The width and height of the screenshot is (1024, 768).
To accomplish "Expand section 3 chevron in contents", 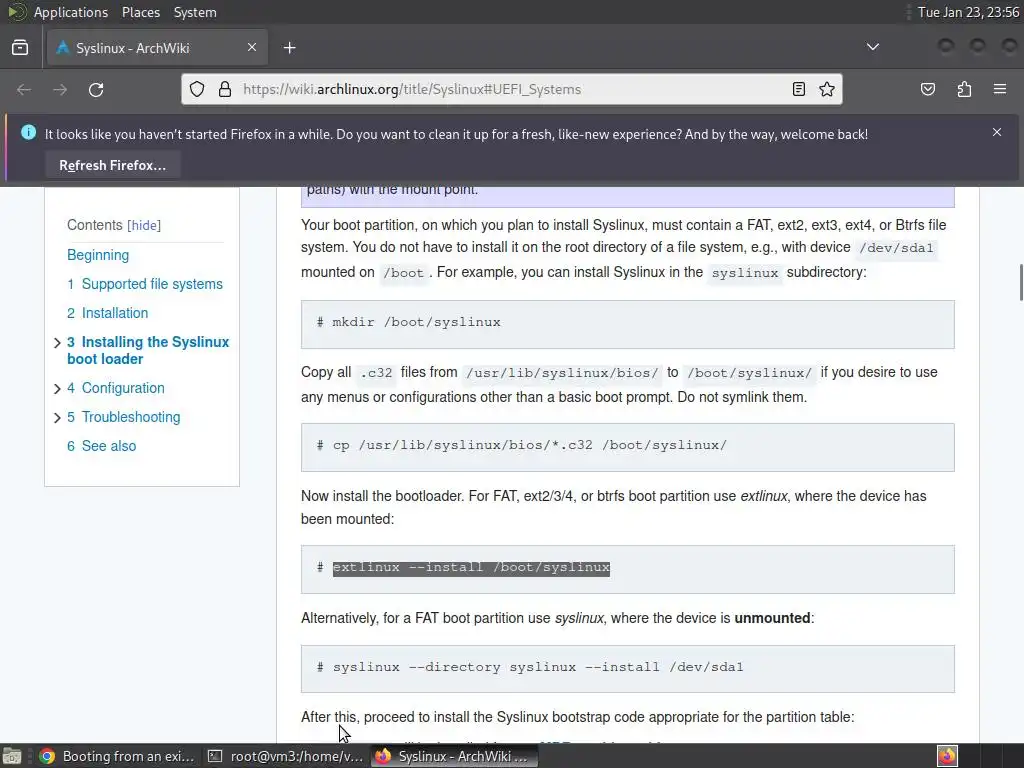I will [57, 343].
